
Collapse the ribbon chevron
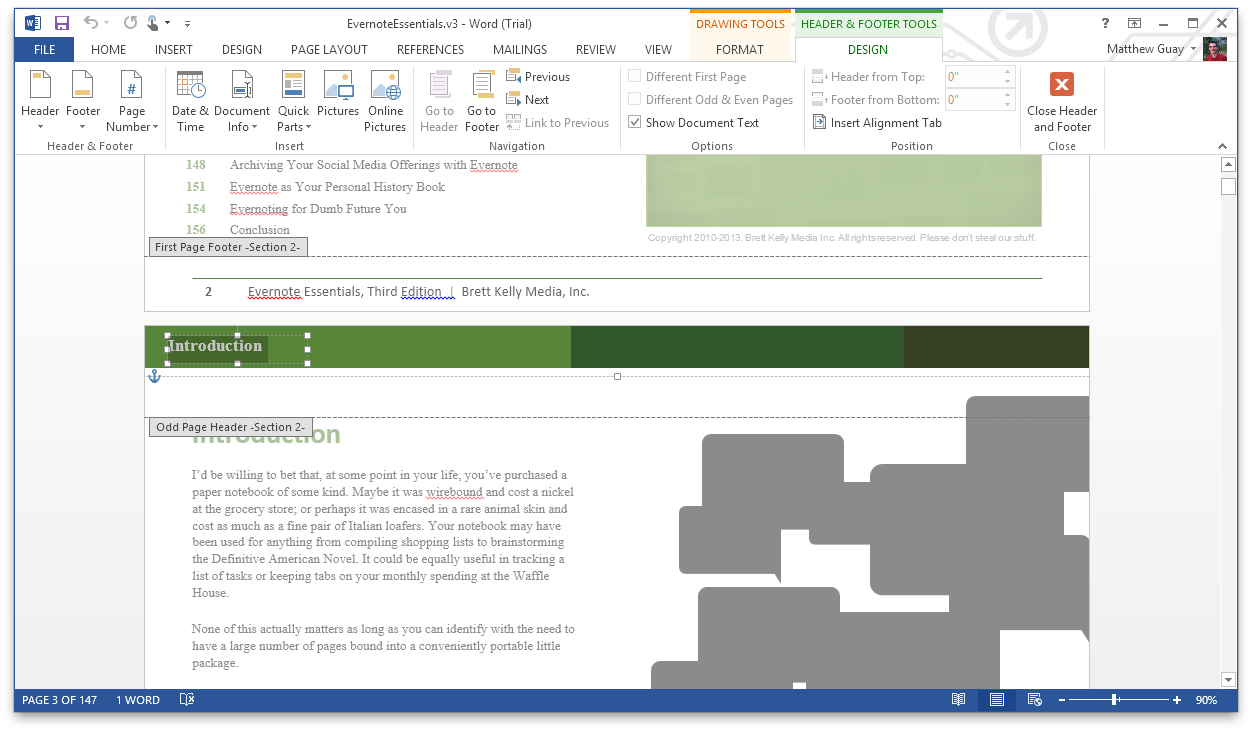(1222, 146)
